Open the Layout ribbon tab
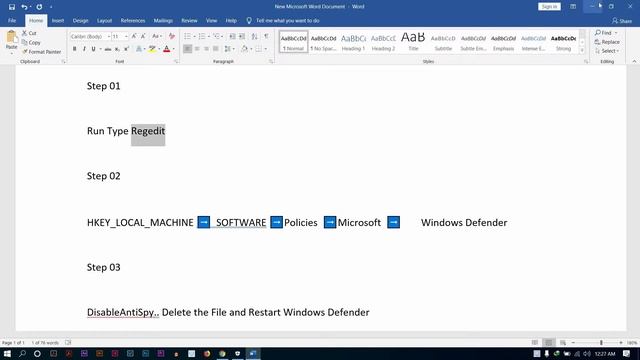The image size is (640, 360). click(x=104, y=20)
